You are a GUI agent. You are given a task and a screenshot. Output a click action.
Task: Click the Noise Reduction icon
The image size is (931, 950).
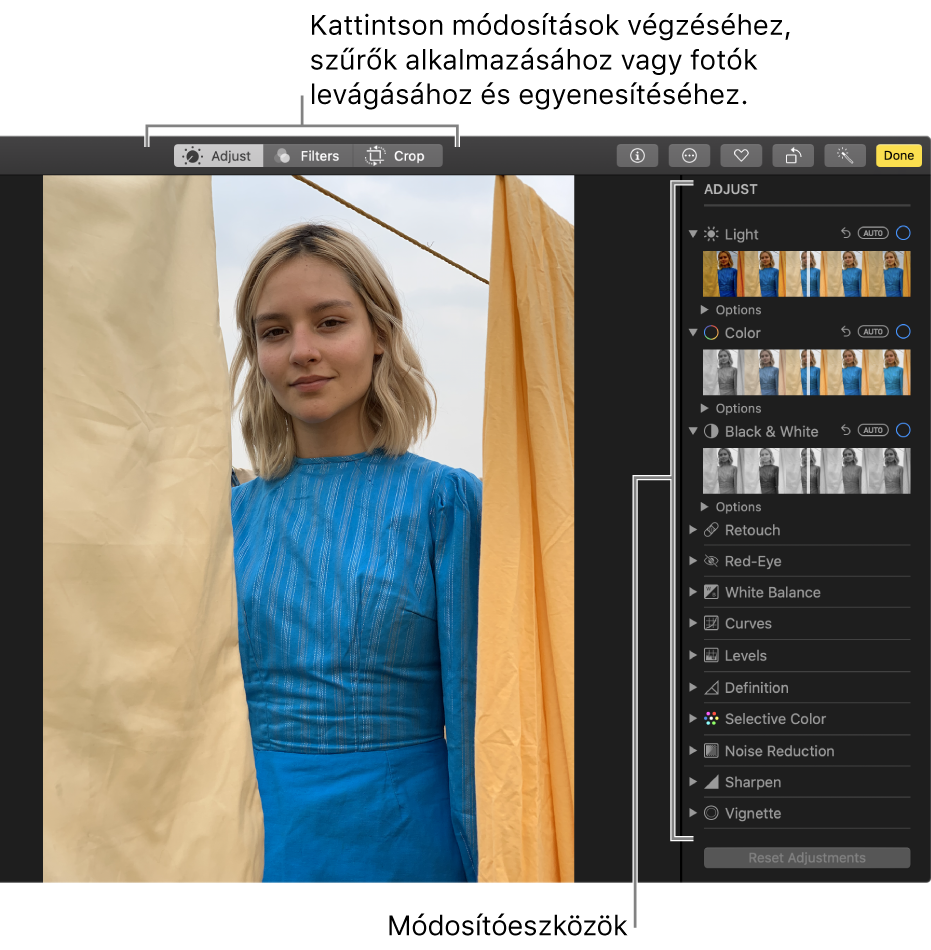[711, 751]
